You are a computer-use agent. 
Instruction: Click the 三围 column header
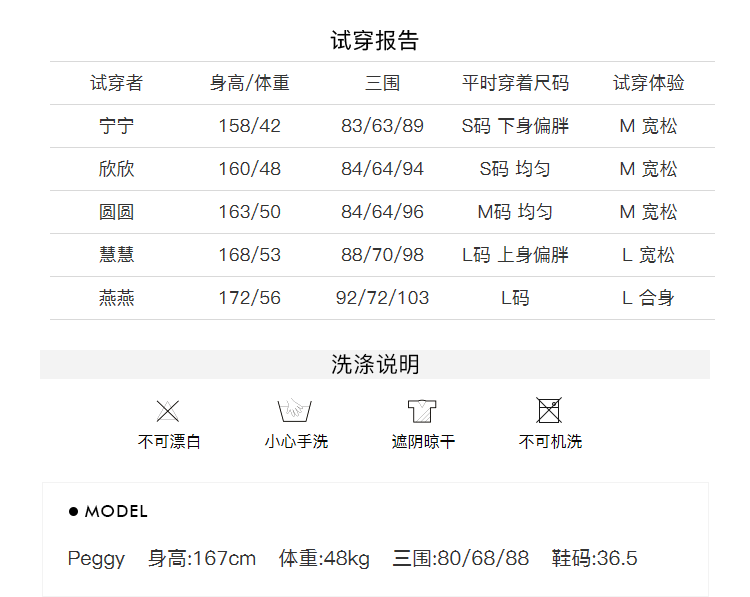coord(383,83)
